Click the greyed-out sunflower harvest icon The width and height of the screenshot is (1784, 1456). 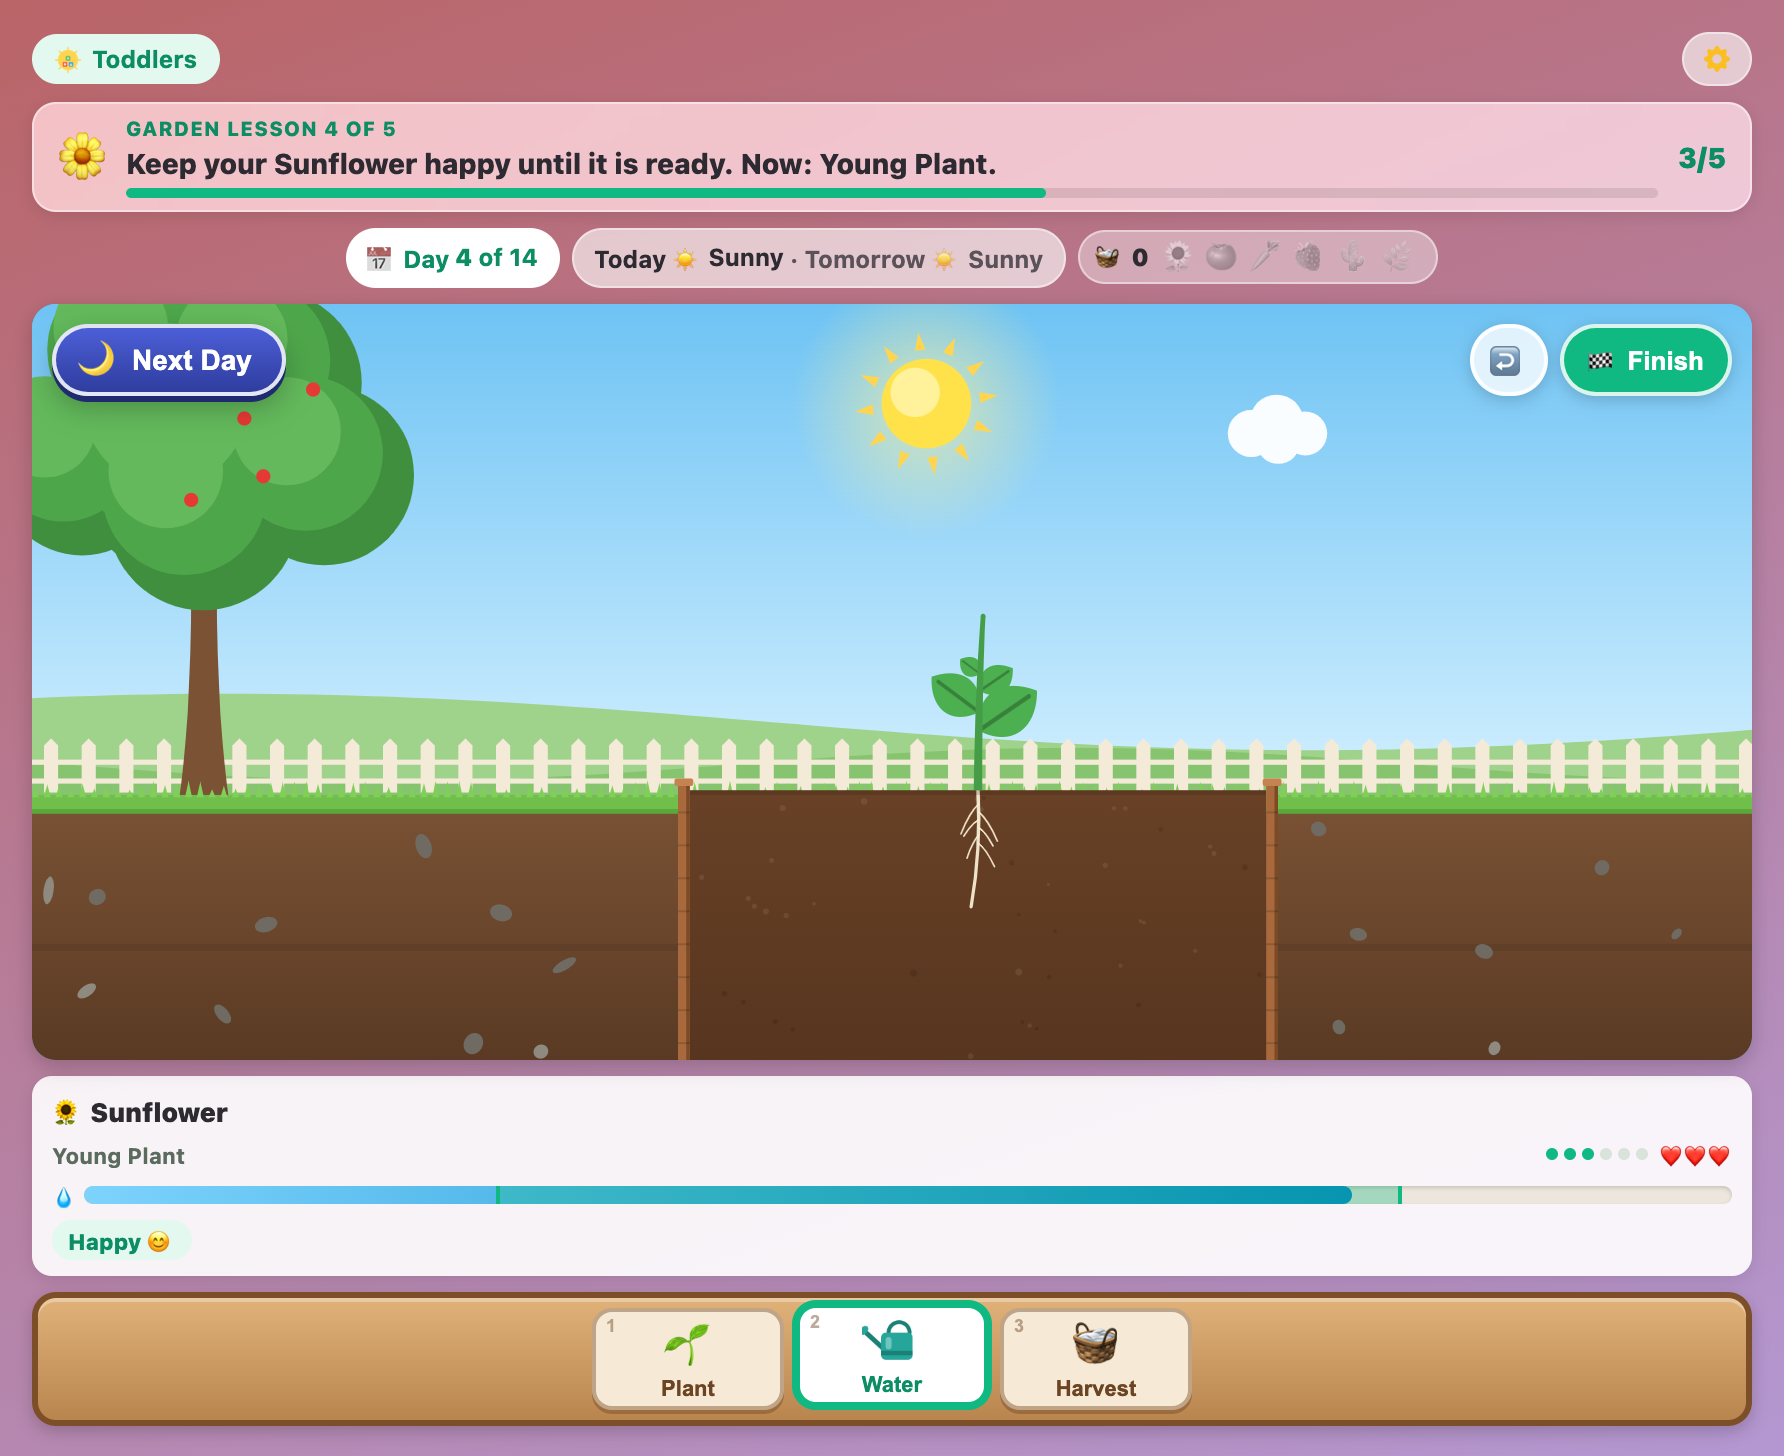1178,258
